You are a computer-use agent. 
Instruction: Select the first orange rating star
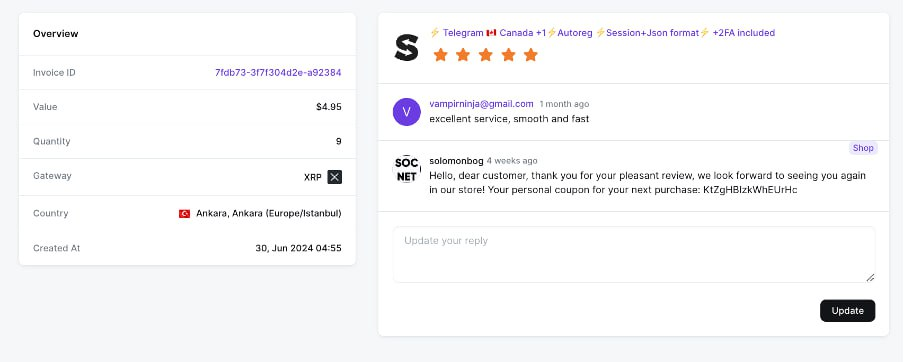pos(440,55)
